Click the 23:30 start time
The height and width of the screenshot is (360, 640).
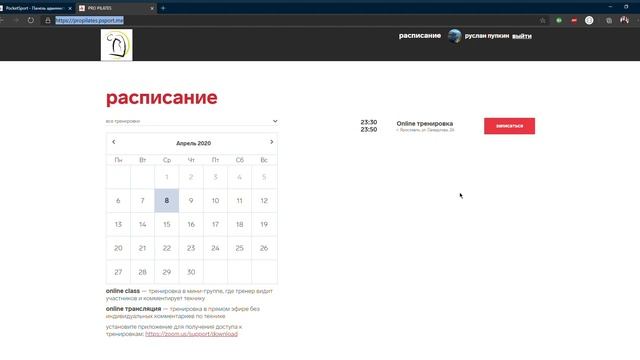369,122
